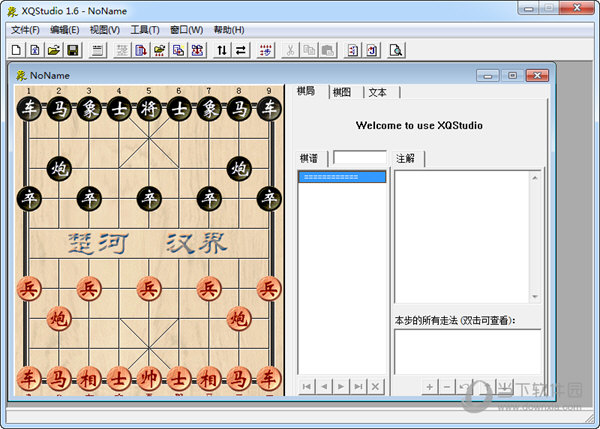Open the 工具(T) menu
This screenshot has width=600, height=429.
[x=145, y=30]
